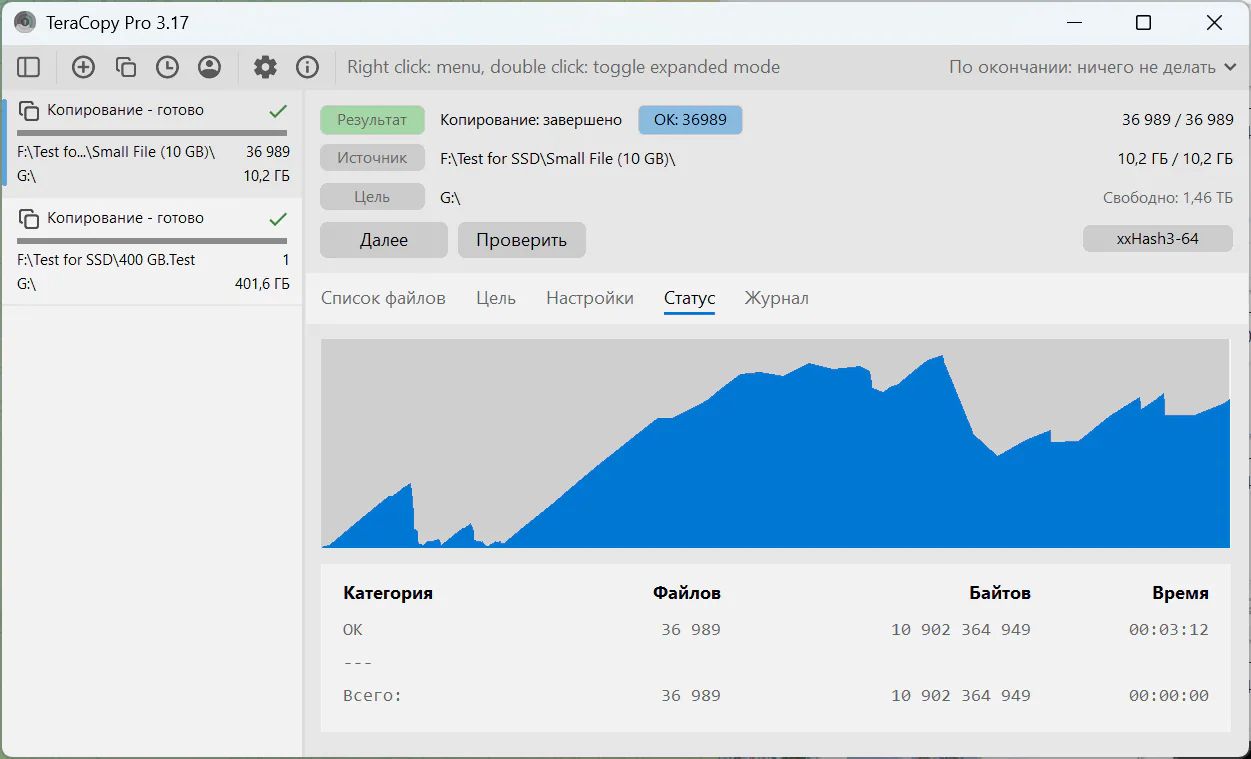Click copy icon of 400 GB.Test job
1251x759 pixels.
tap(29, 219)
